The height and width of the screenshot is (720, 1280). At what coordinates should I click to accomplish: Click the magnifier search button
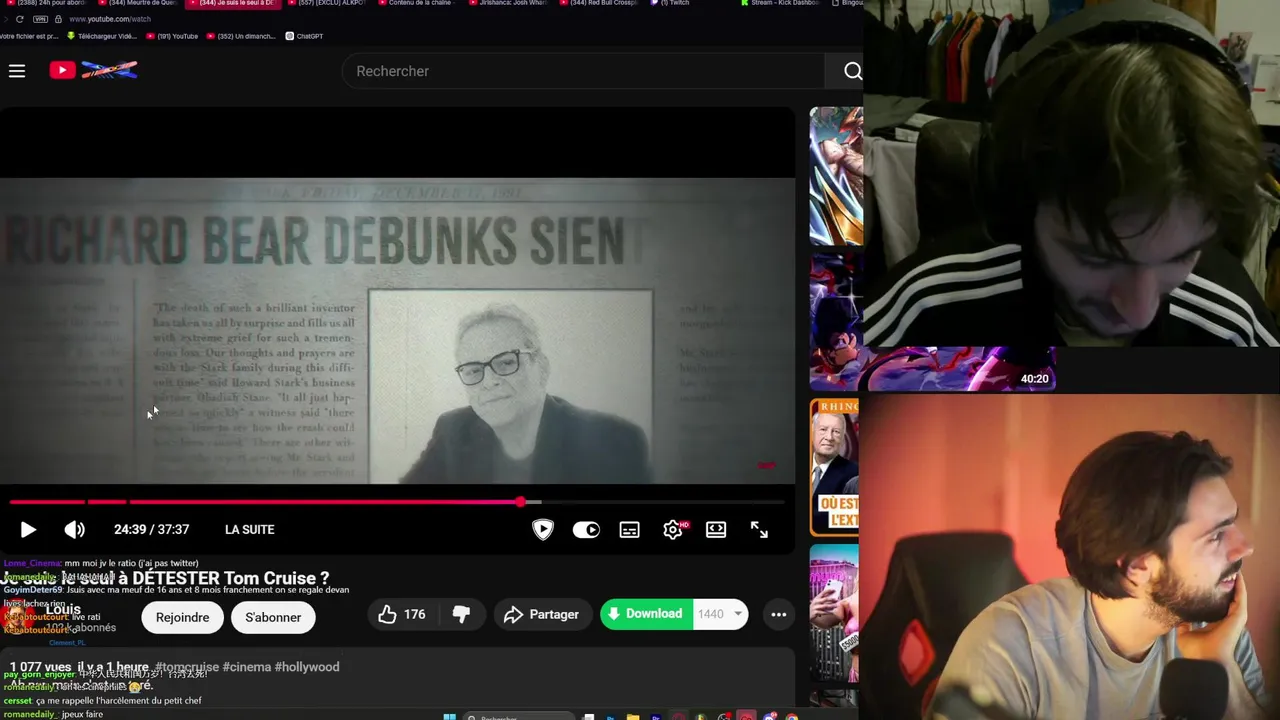point(852,71)
